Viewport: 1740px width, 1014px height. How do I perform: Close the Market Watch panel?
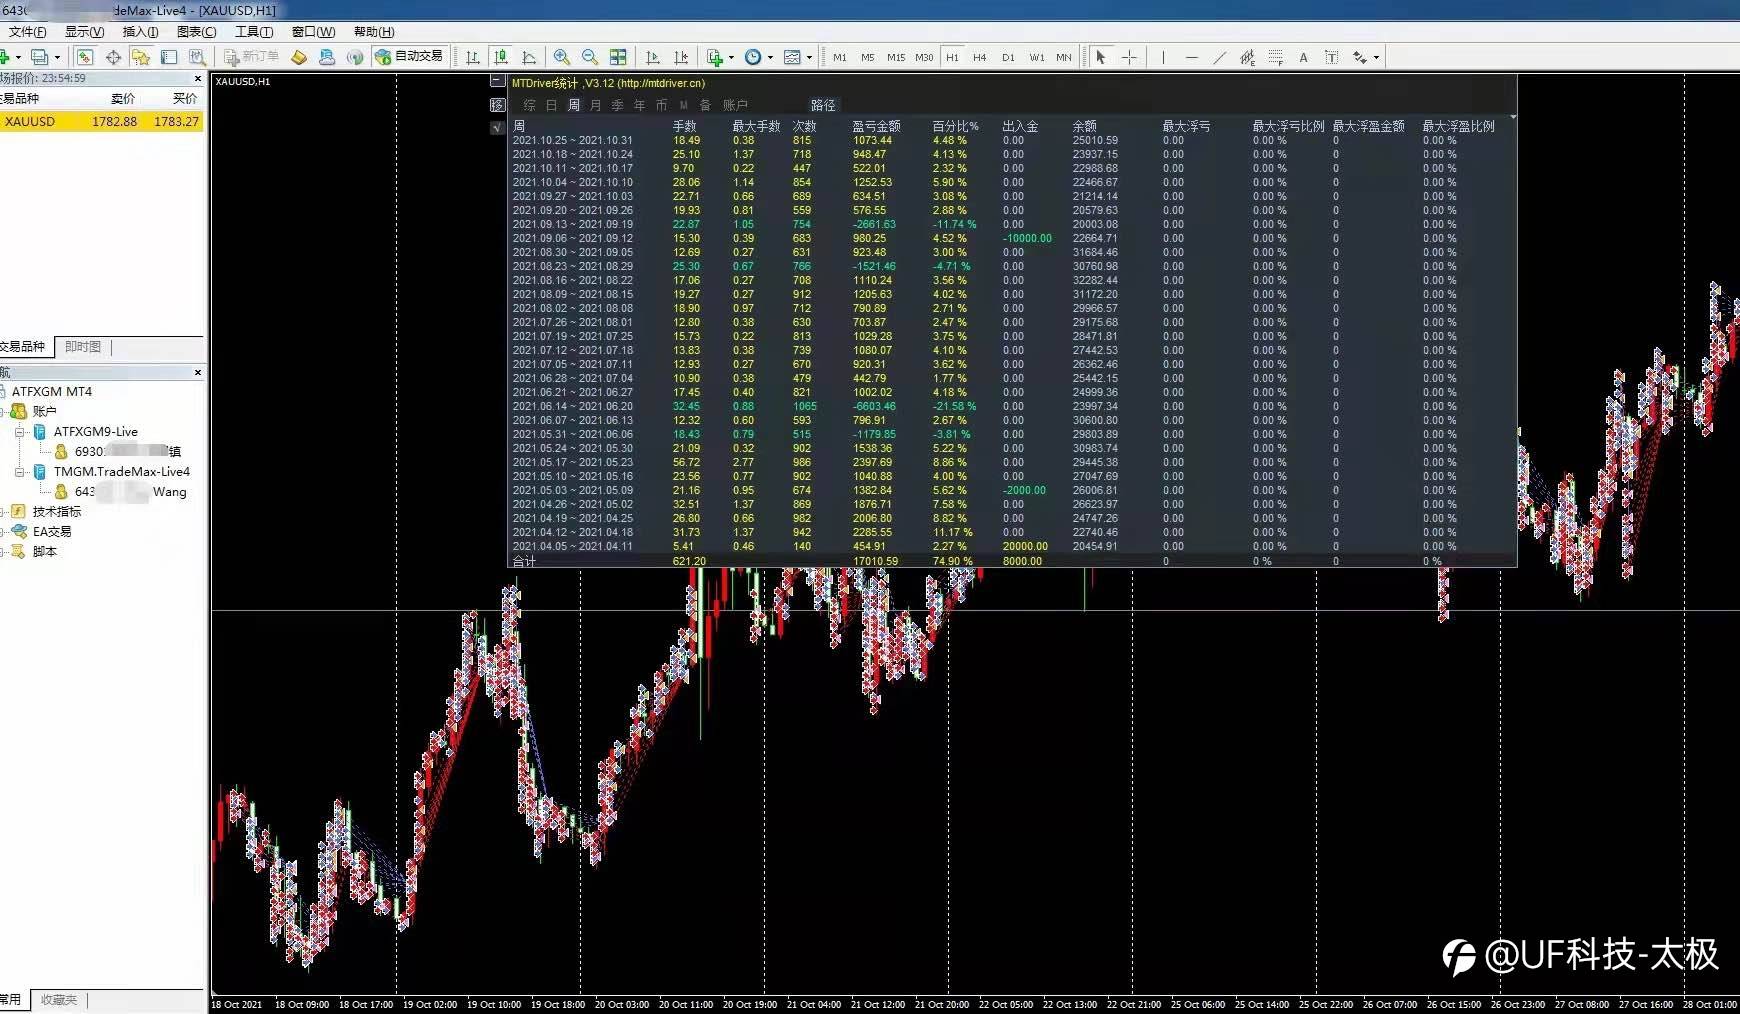click(x=197, y=78)
